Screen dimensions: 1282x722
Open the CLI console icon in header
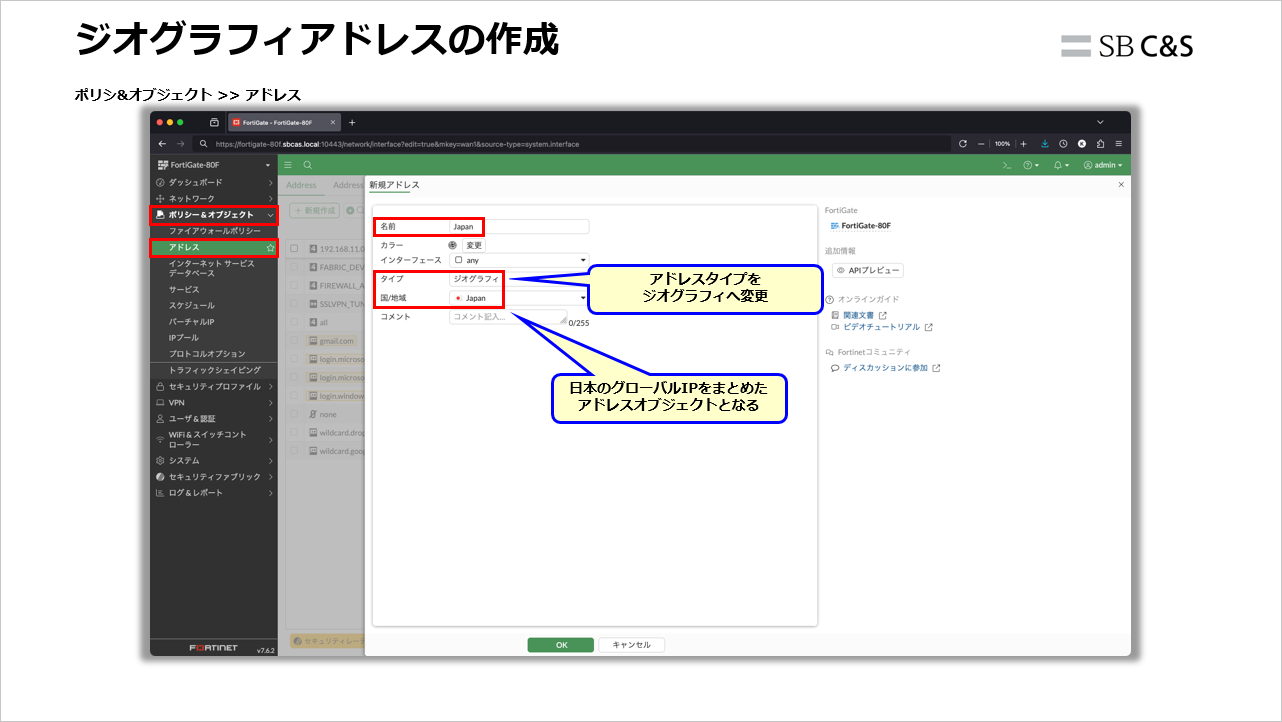click(1008, 165)
